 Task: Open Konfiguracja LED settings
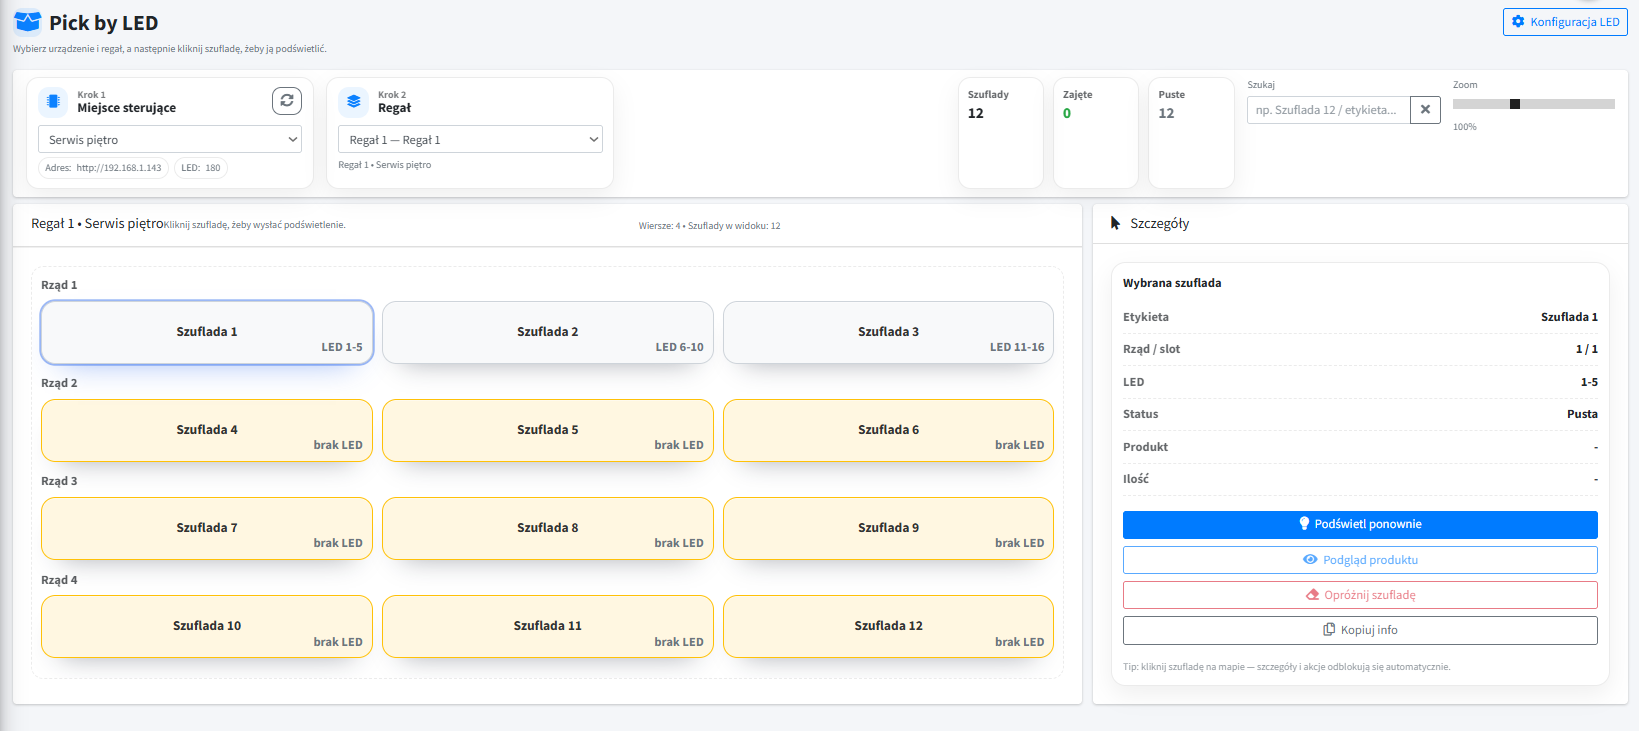click(x=1565, y=22)
